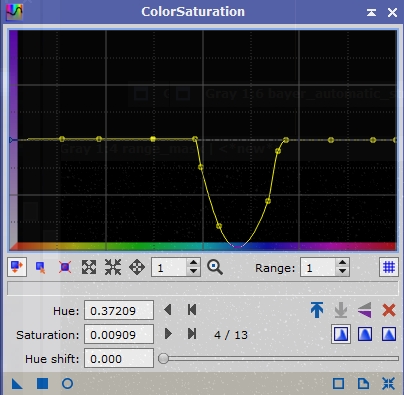The image size is (404, 395).
Task: Select the edit point mode icon
Action: (x=17, y=267)
